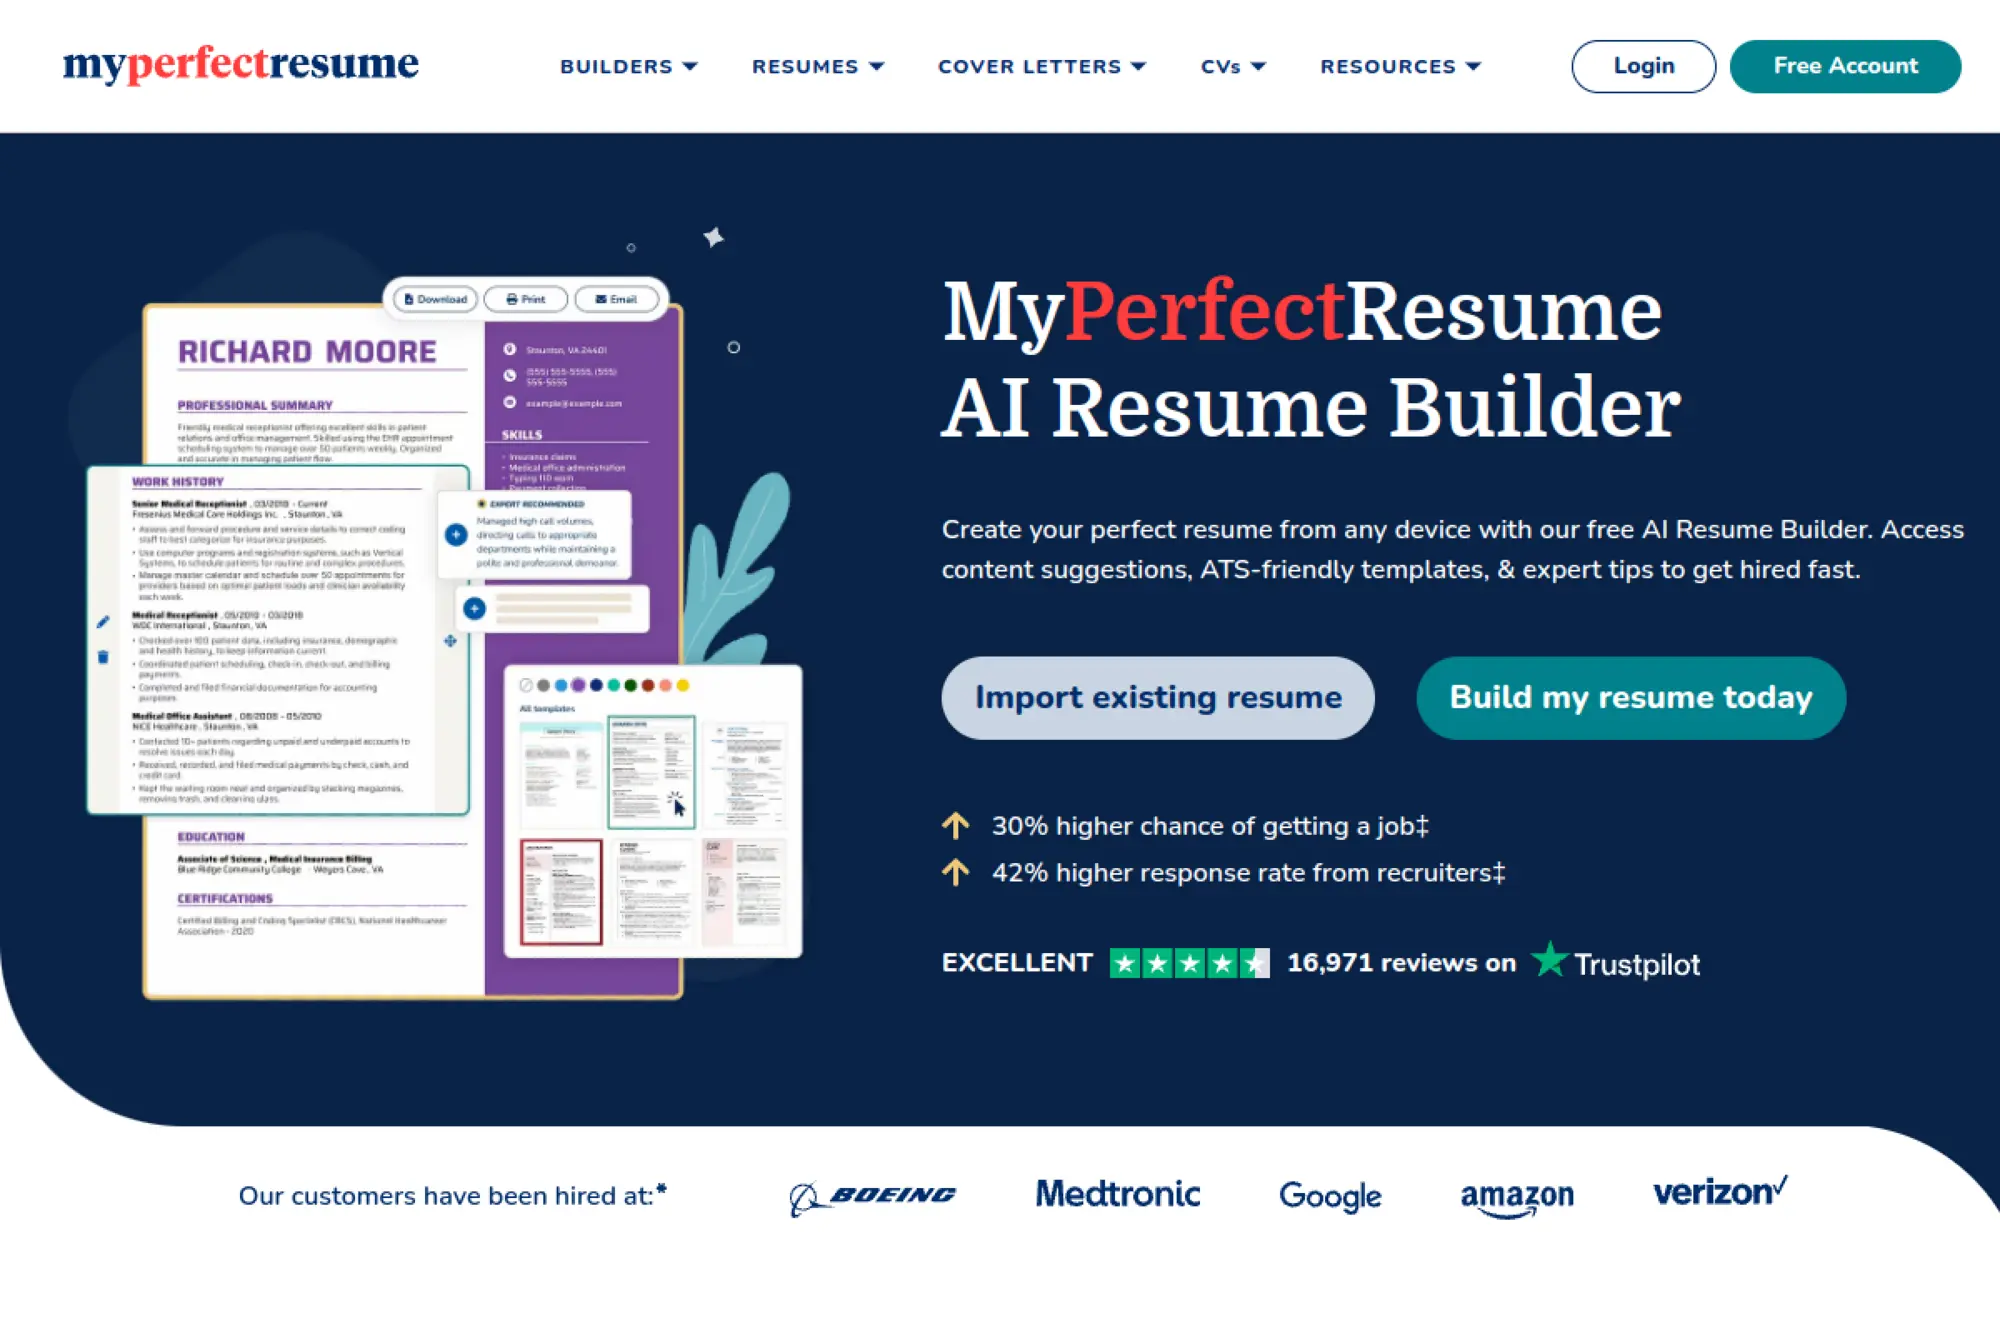Select the red-bordered resume template thumbnail
This screenshot has height=1333, width=2000.
pyautogui.click(x=561, y=892)
